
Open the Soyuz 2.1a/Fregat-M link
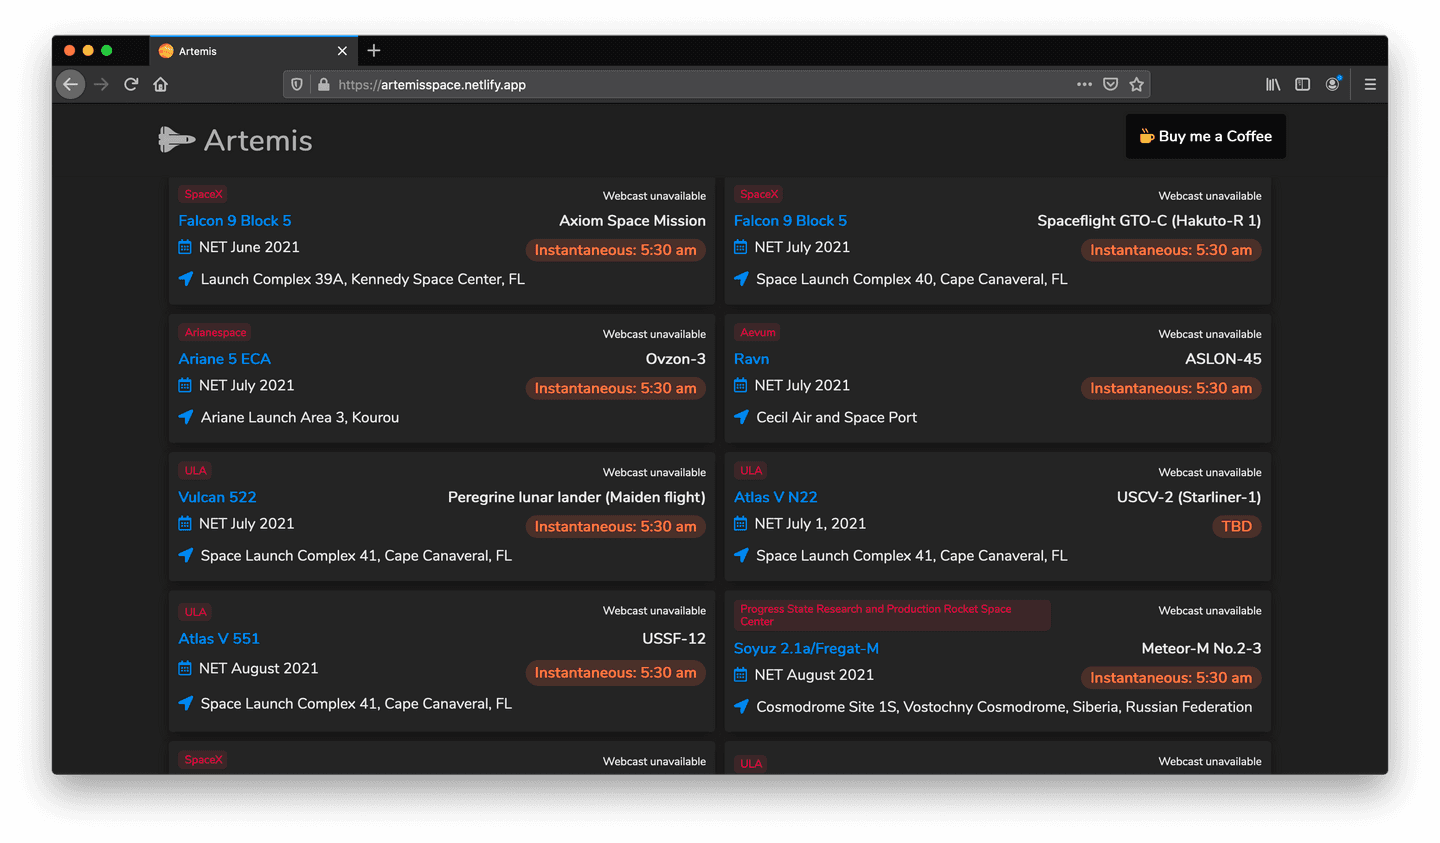coord(806,649)
